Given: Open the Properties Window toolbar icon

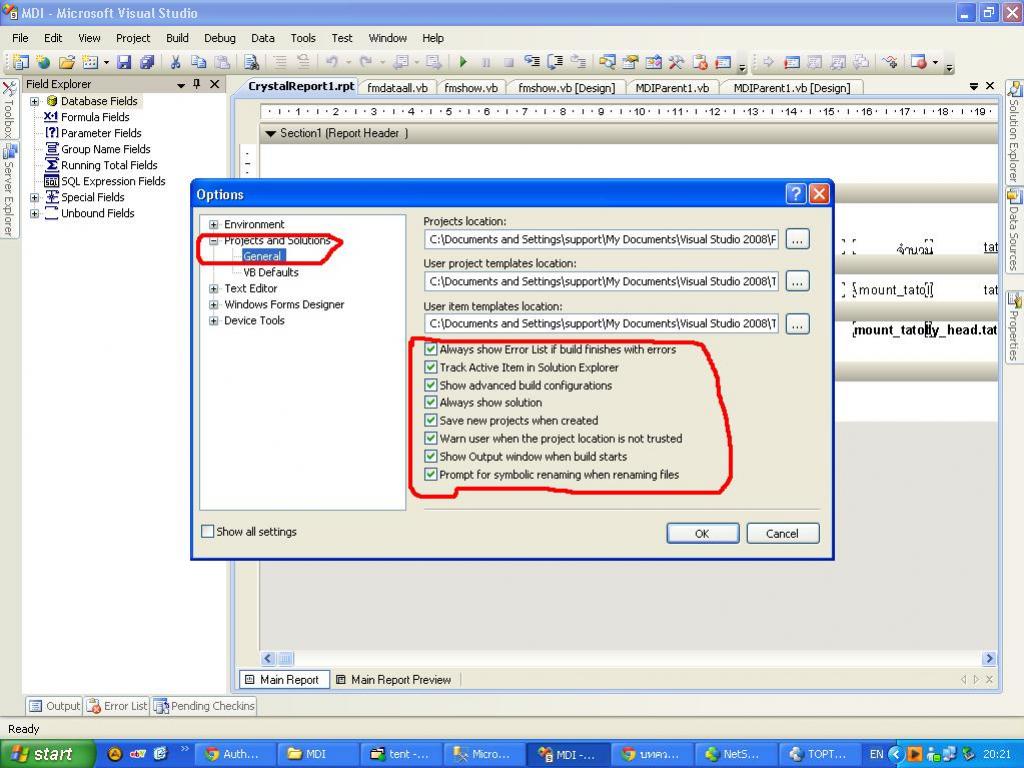Looking at the screenshot, I should (x=630, y=62).
